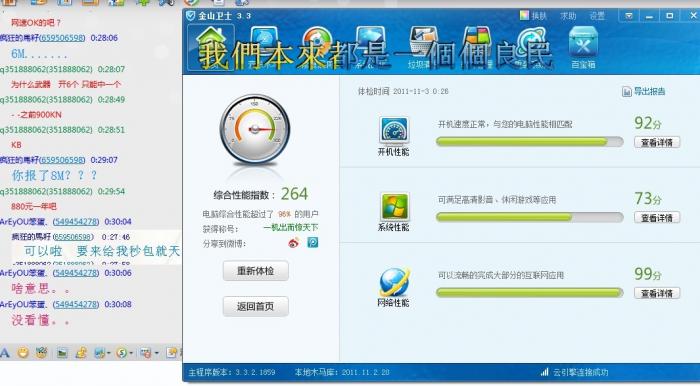
Task: Click the chat message 你报了8M？？？
Action: click(x=54, y=175)
